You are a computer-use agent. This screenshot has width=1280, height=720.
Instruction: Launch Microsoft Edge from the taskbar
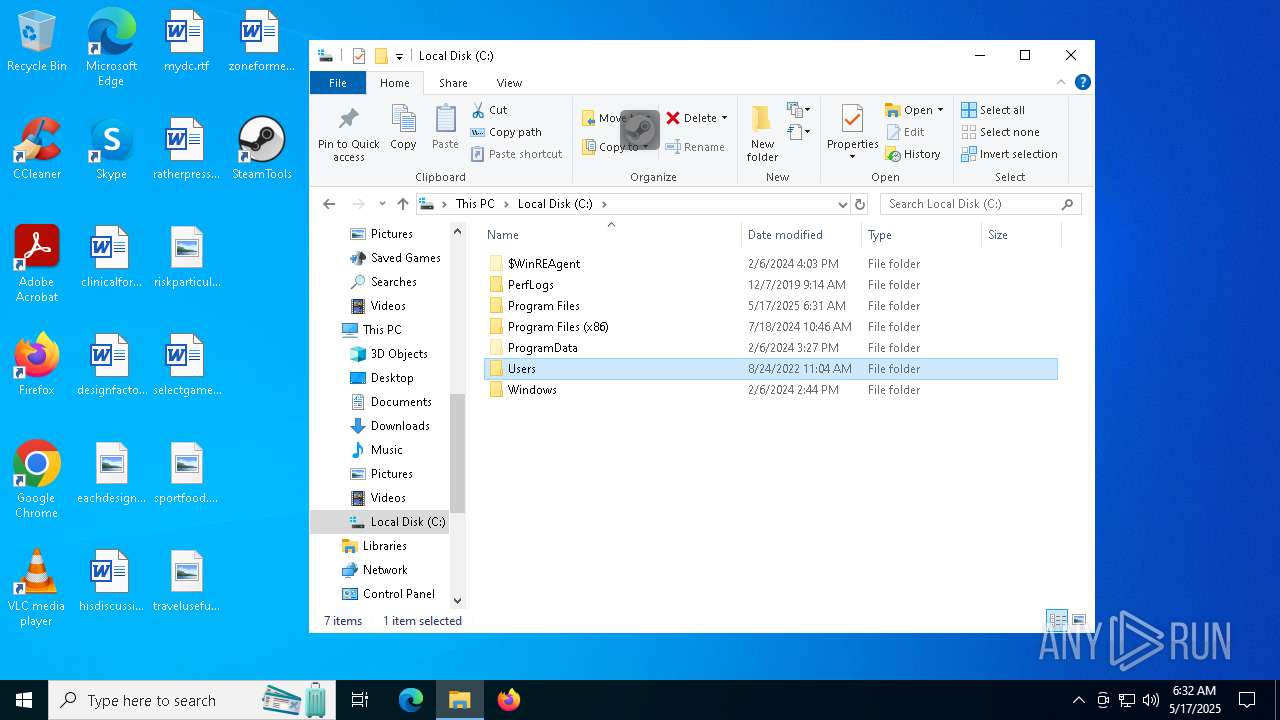click(411, 700)
